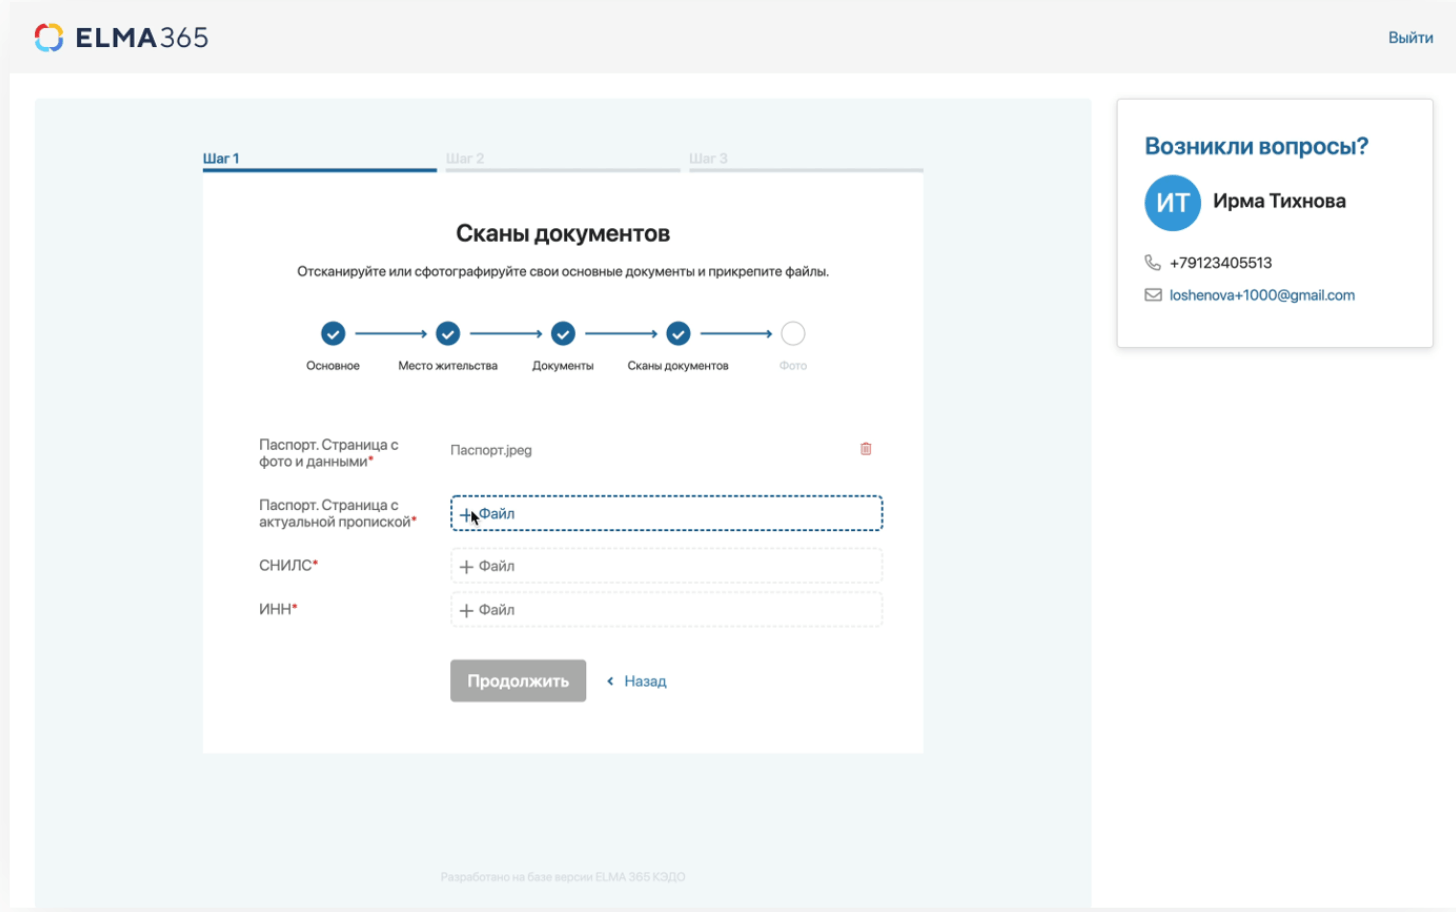Switch to Шаг 1 tab
Viewport: 1456px width, 912px height.
coord(221,159)
